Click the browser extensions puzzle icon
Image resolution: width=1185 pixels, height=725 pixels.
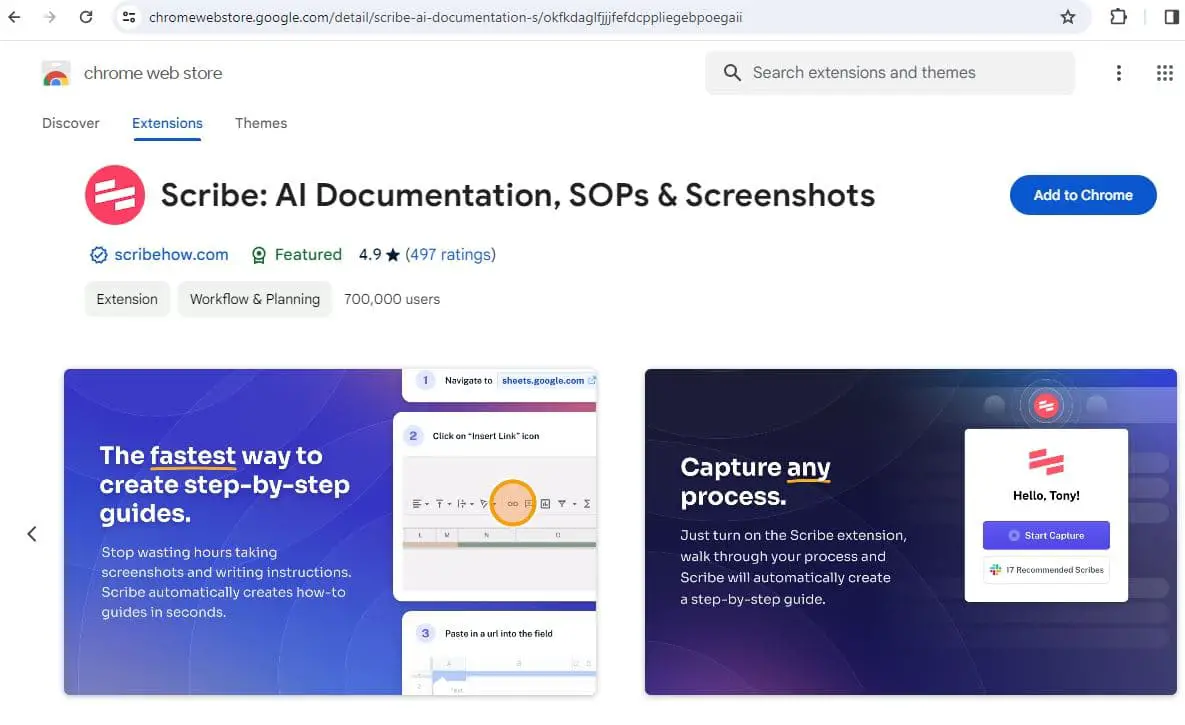1118,17
